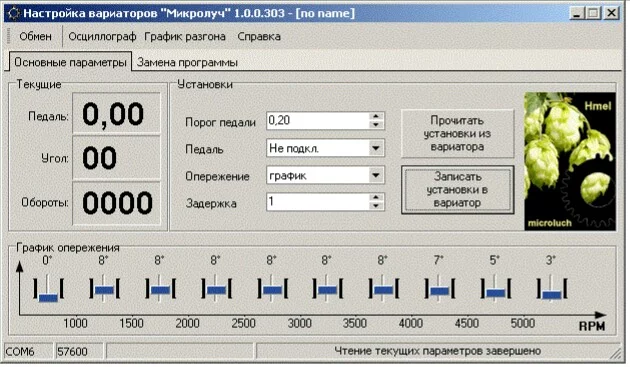Increase the Порог педали value with up arrow
Viewport: 630px width, 367px height.
376,116
